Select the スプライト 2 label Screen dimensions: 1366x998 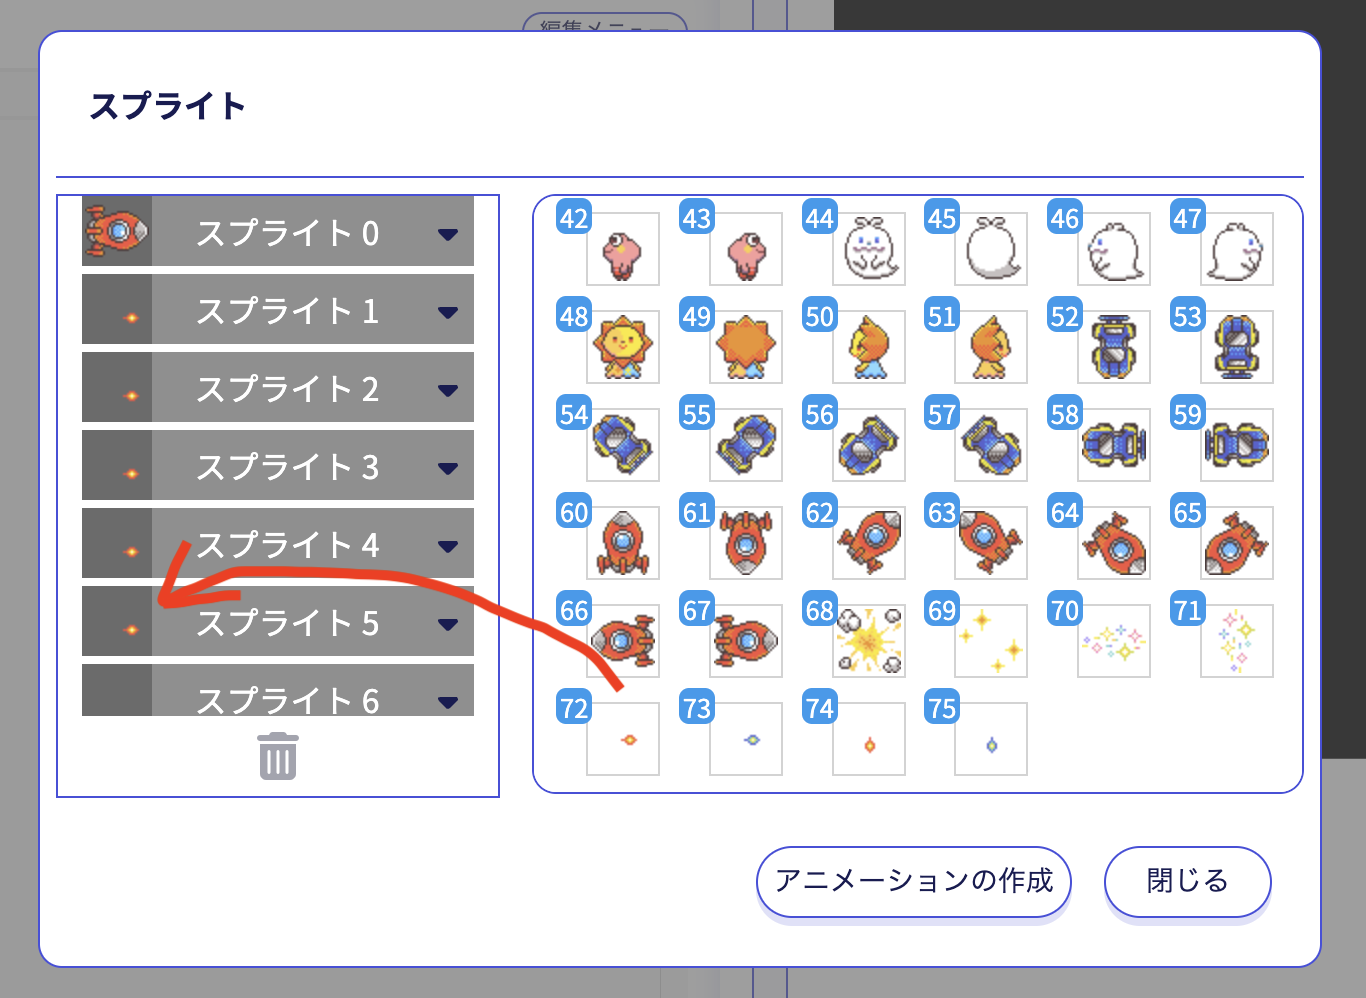(x=288, y=389)
